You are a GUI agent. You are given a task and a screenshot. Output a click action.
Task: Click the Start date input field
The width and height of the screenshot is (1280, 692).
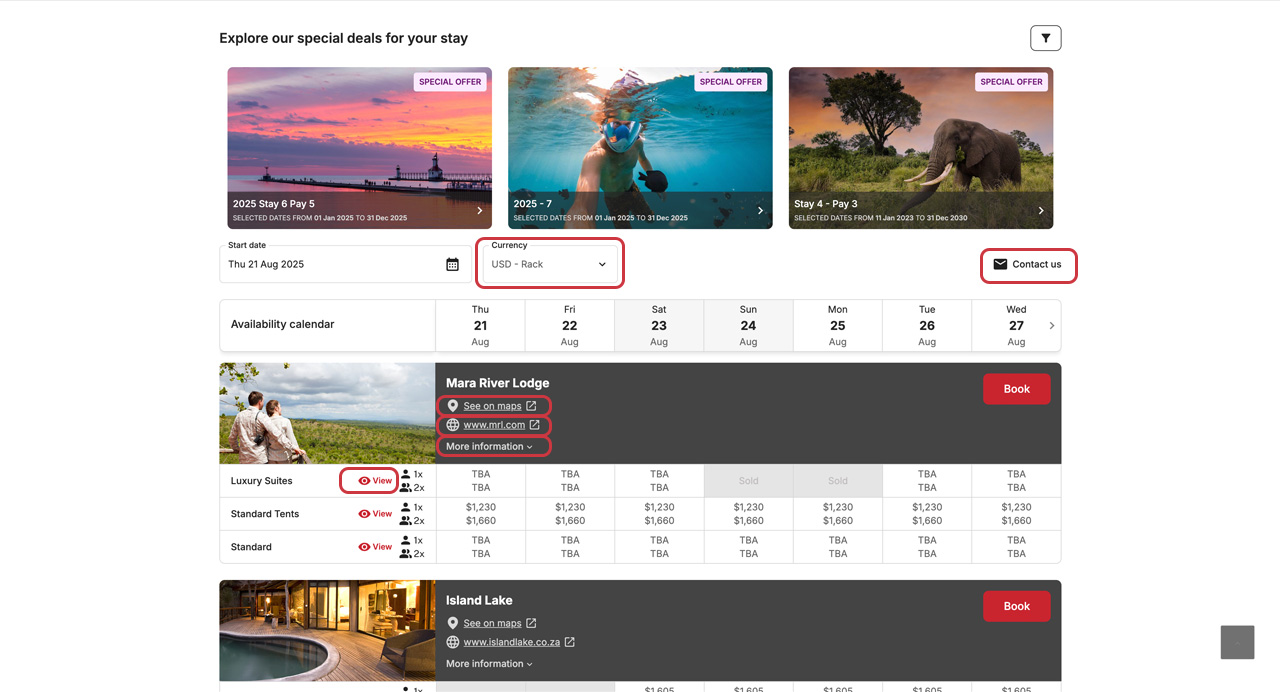click(345, 264)
